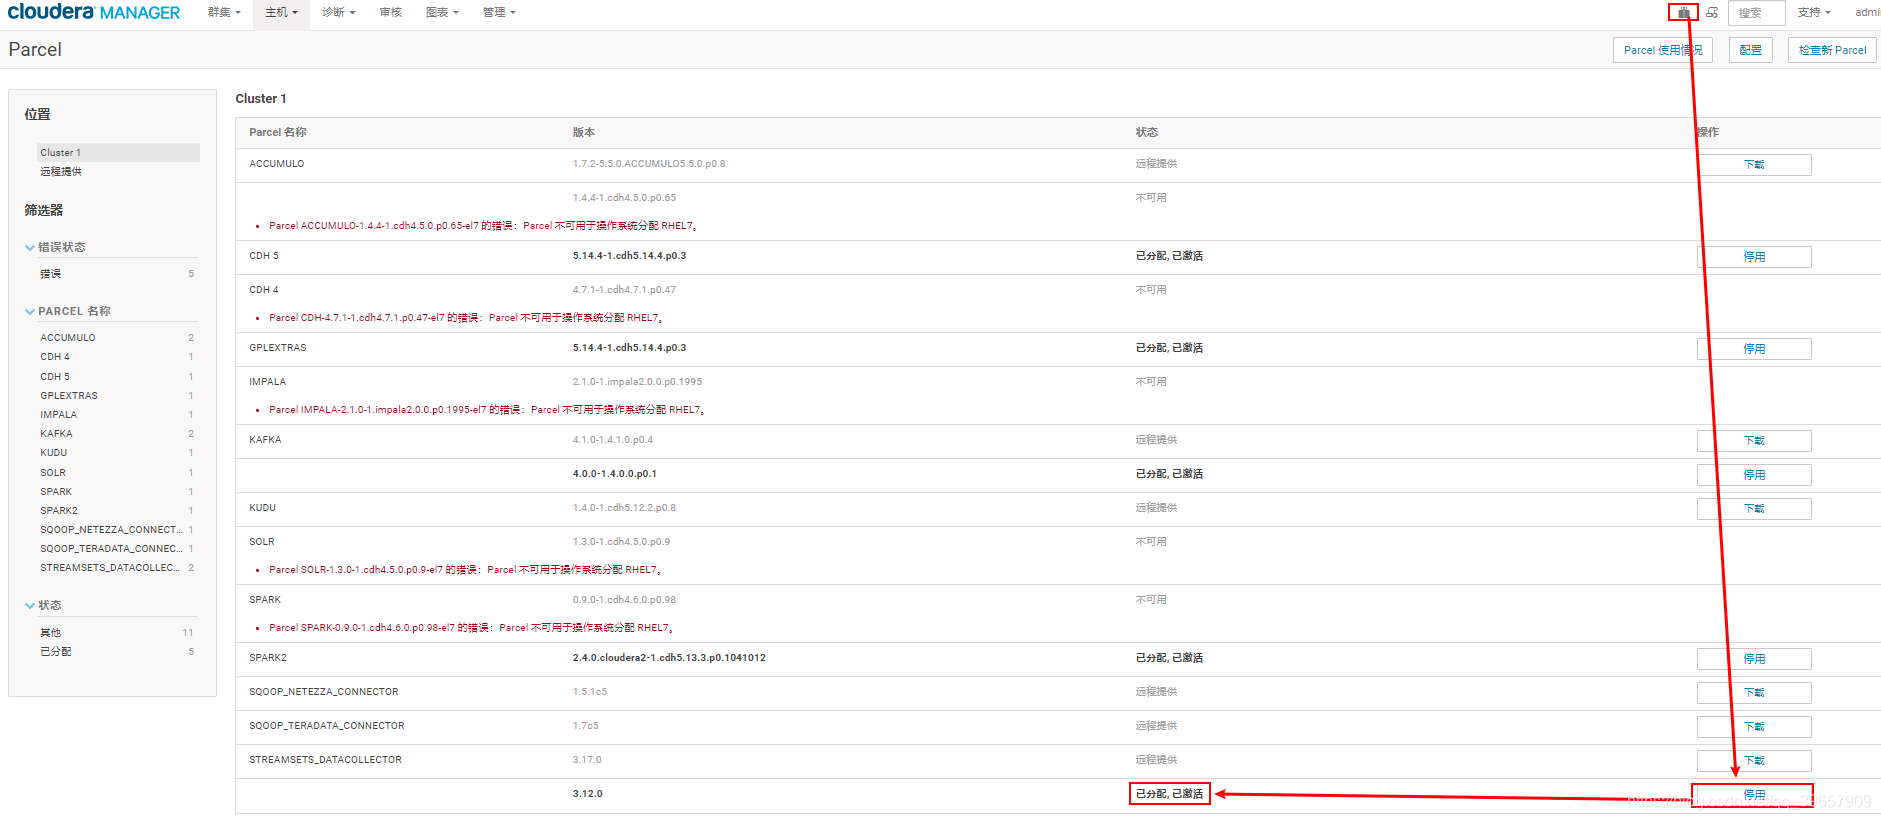Open the 主机 (Hosts) dropdown menu

[281, 13]
